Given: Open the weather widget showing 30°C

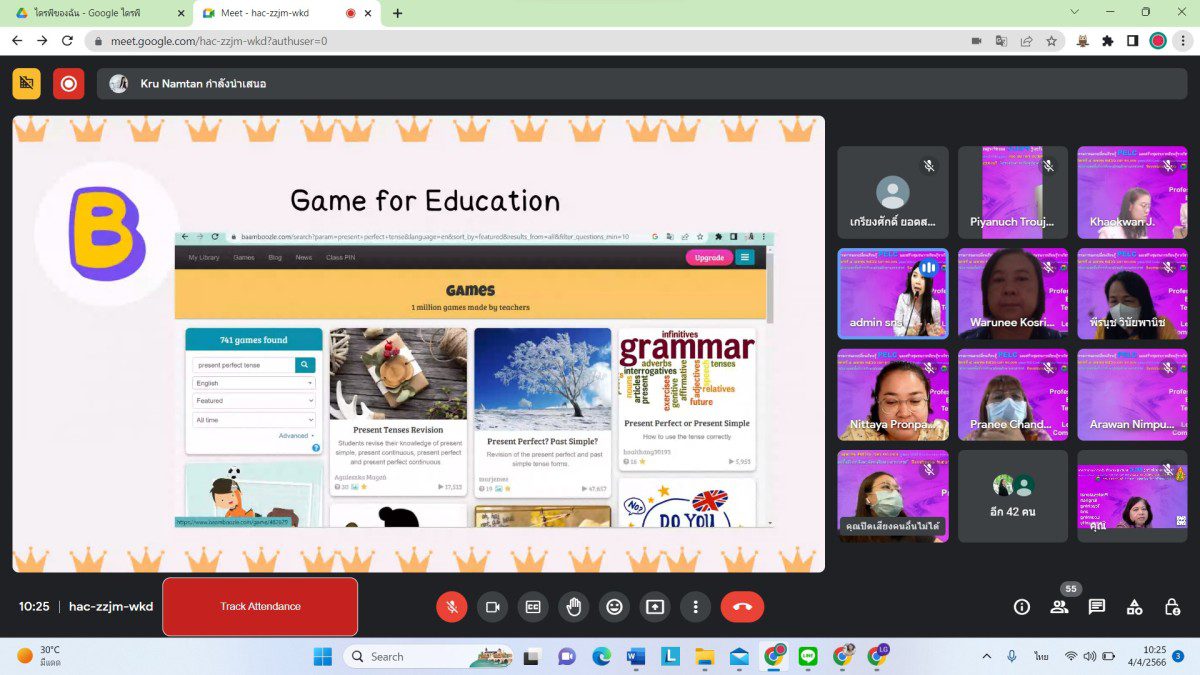Looking at the screenshot, I should point(40,656).
